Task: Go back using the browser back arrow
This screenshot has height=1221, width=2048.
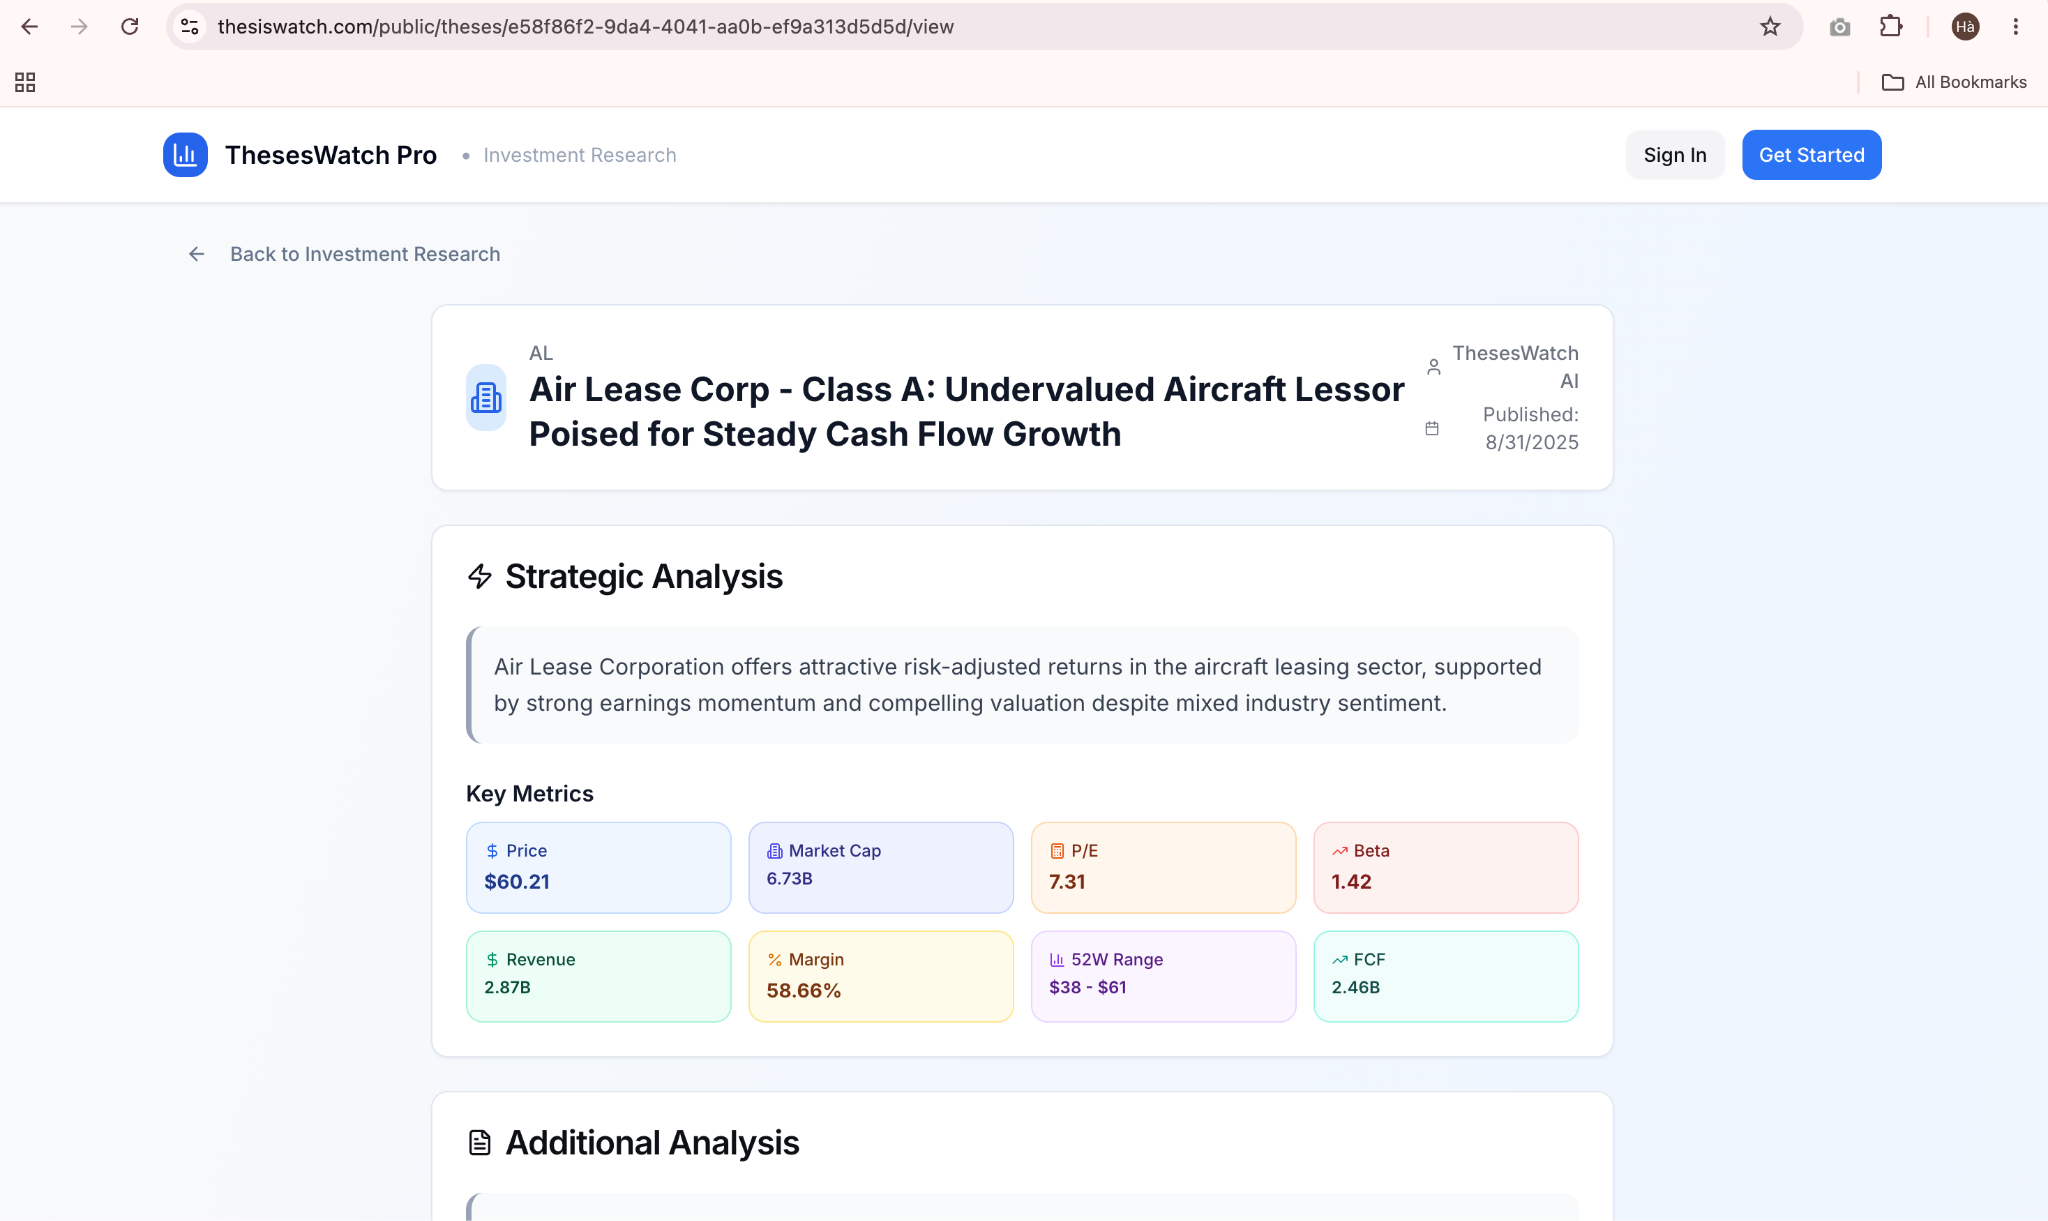Action: click(30, 27)
